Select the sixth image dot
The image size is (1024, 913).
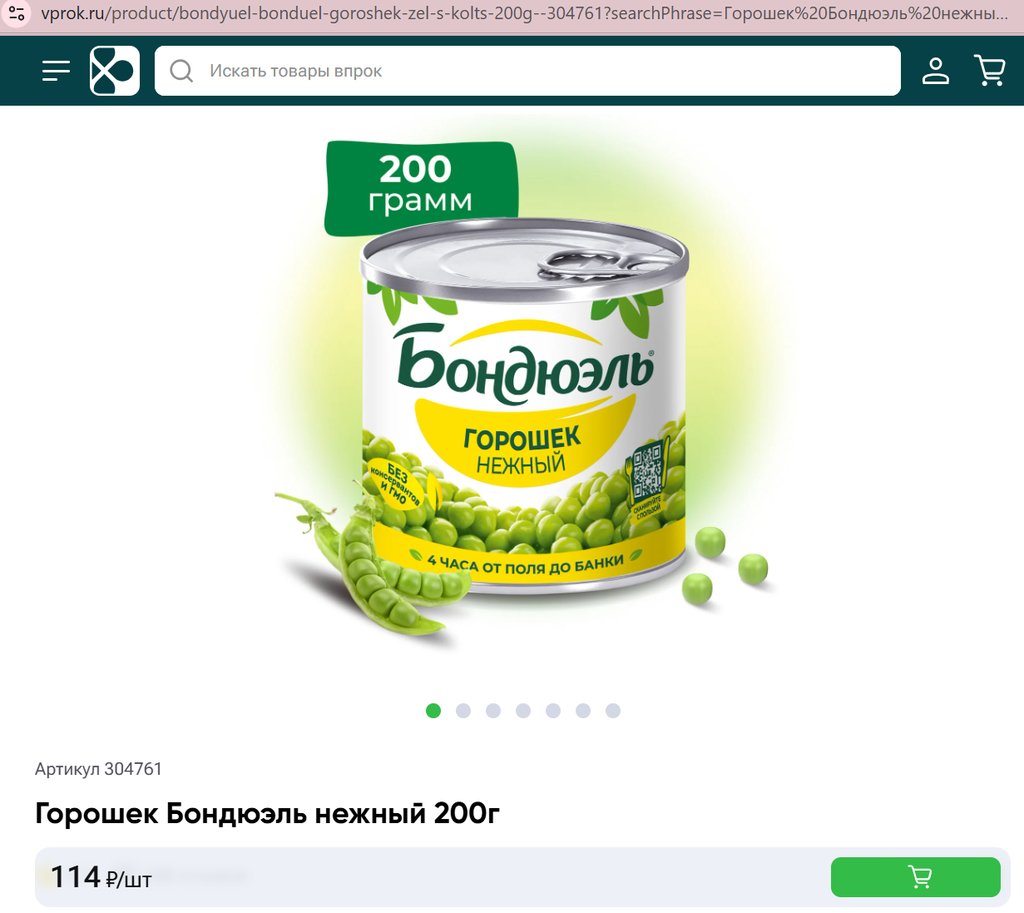583,711
